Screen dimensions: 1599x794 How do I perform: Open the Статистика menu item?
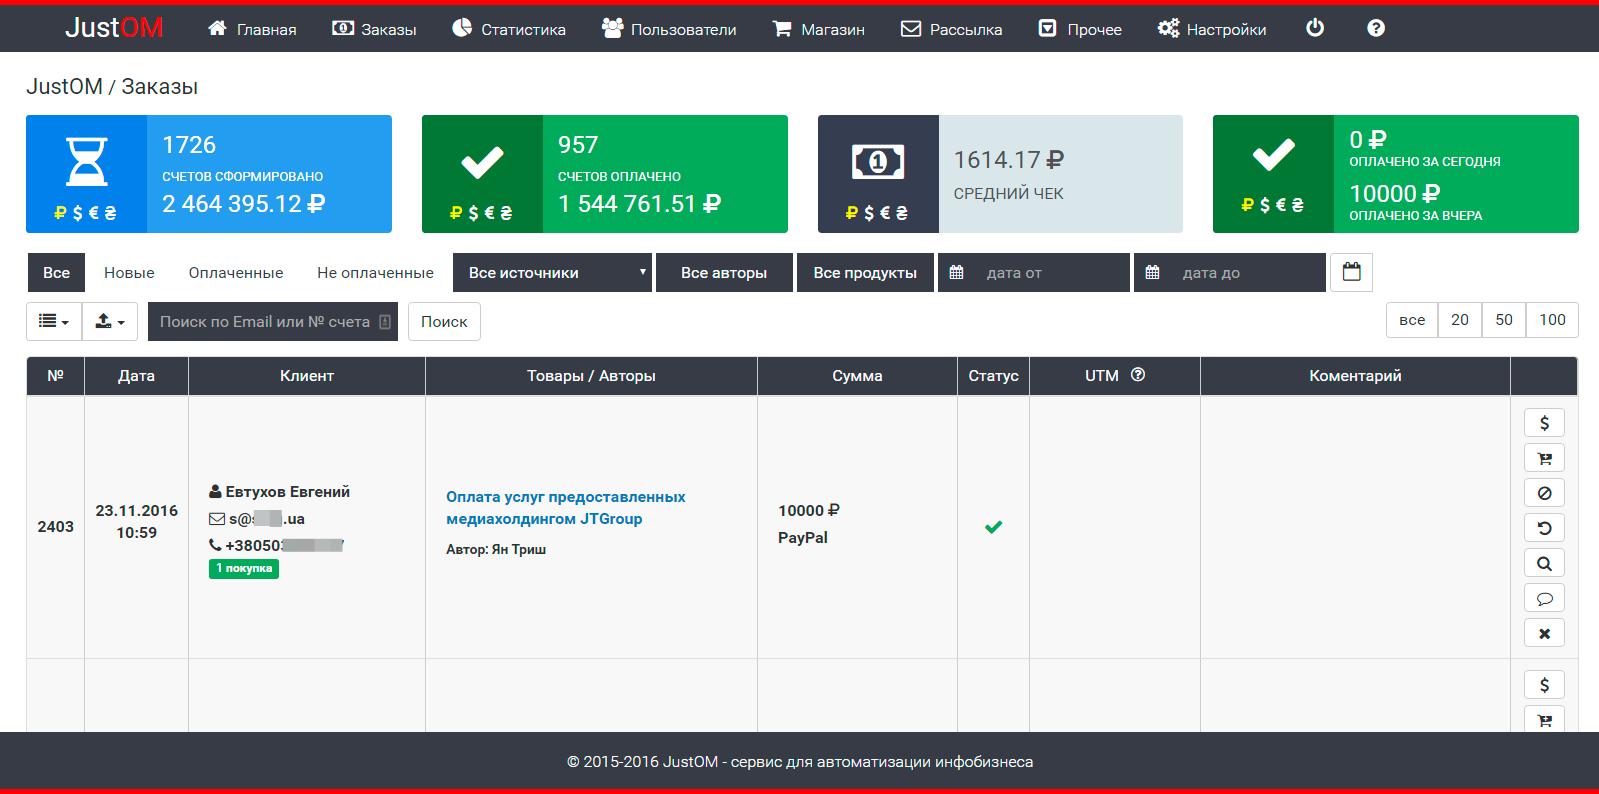[509, 29]
